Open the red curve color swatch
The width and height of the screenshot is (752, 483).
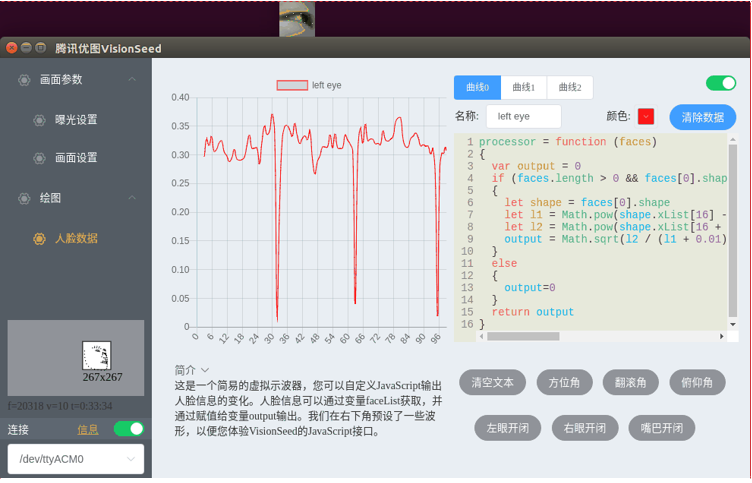(646, 117)
